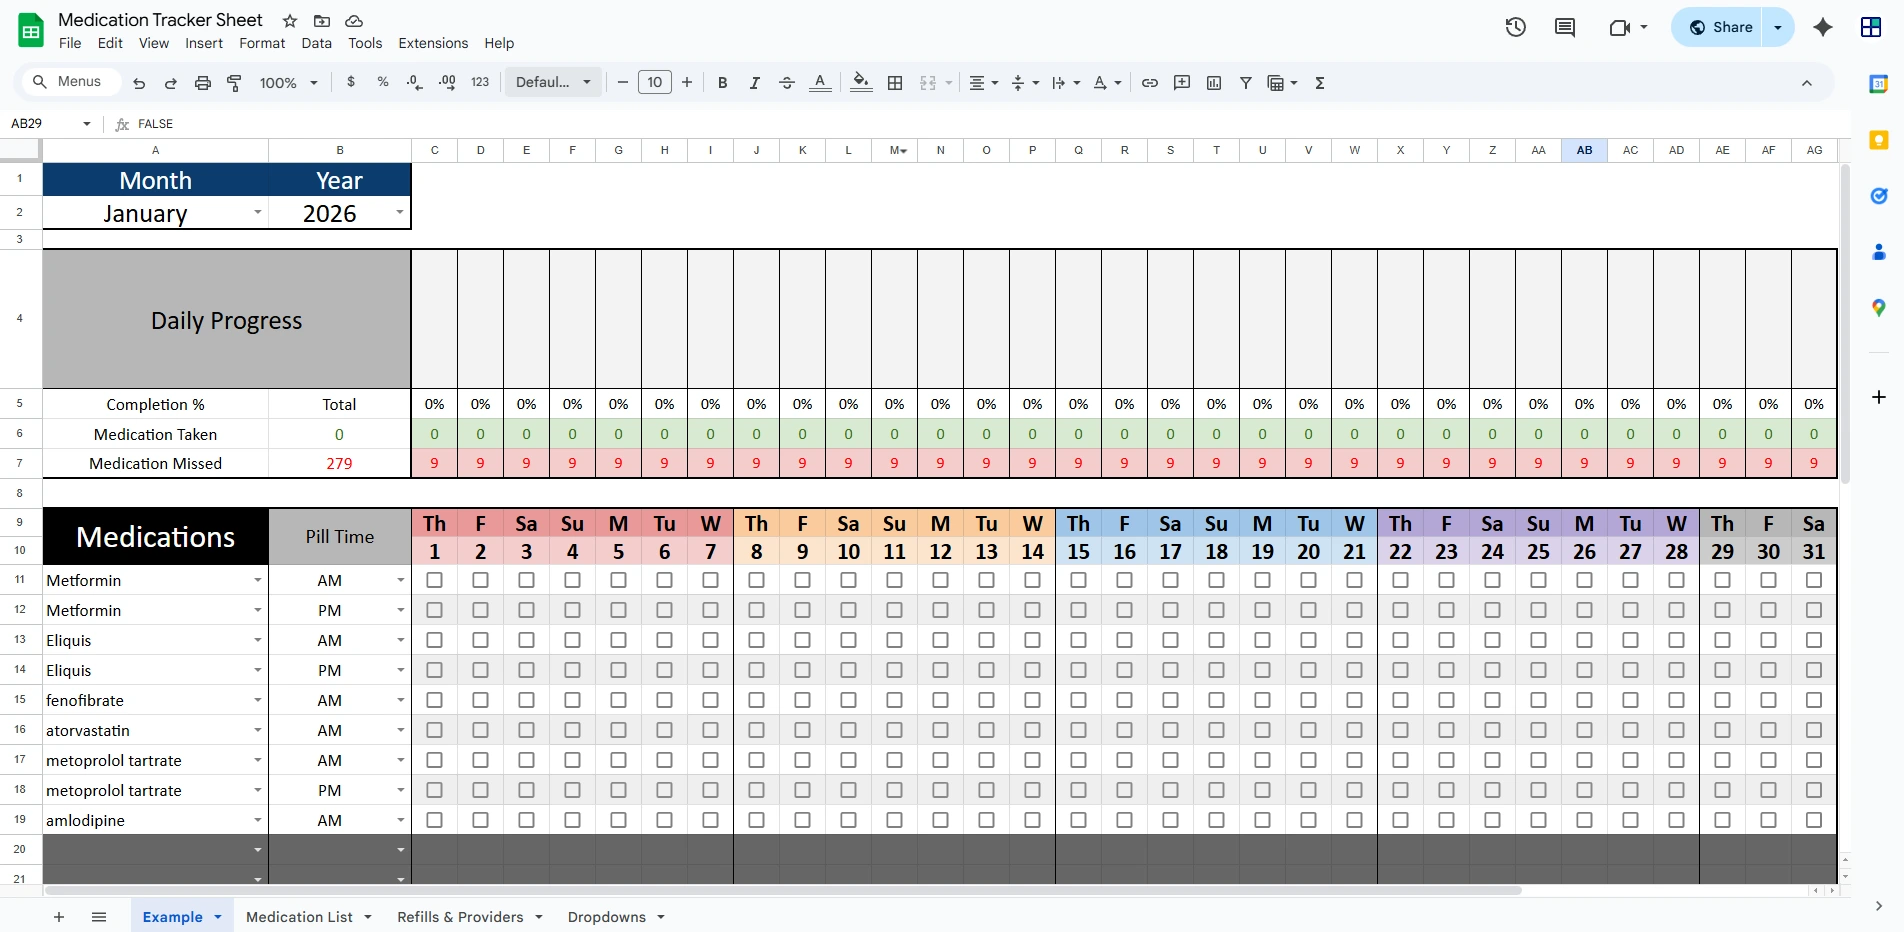Click the Share button
Image resolution: width=1904 pixels, height=932 pixels.
pos(1721,28)
